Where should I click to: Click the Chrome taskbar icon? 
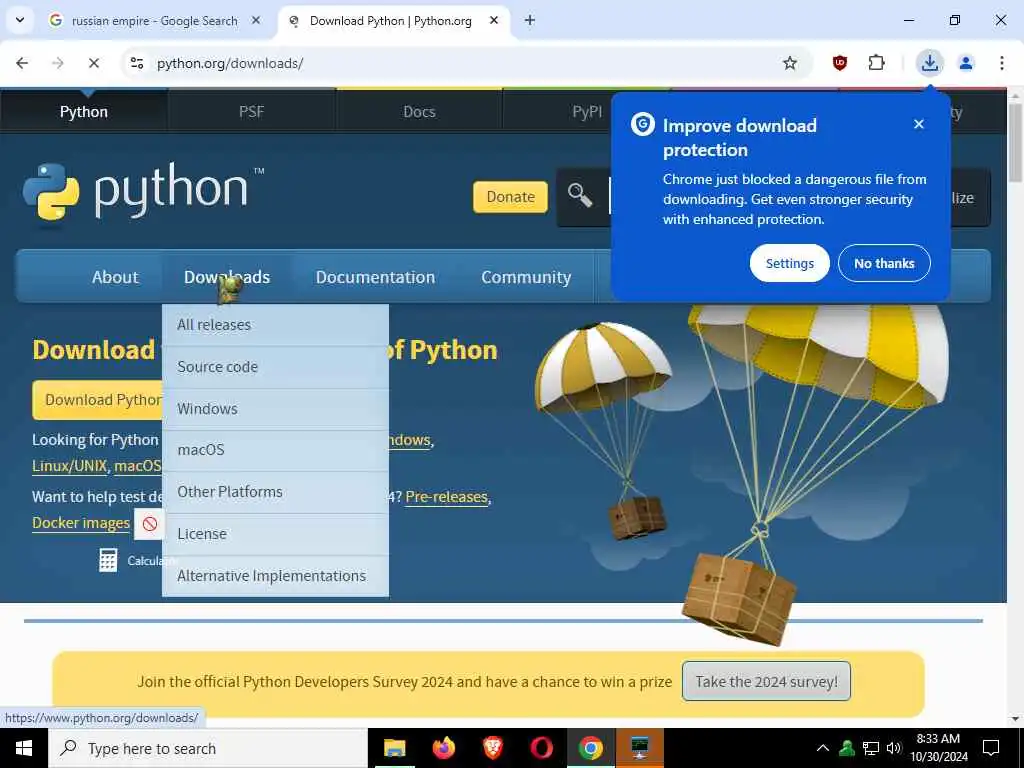tap(590, 748)
